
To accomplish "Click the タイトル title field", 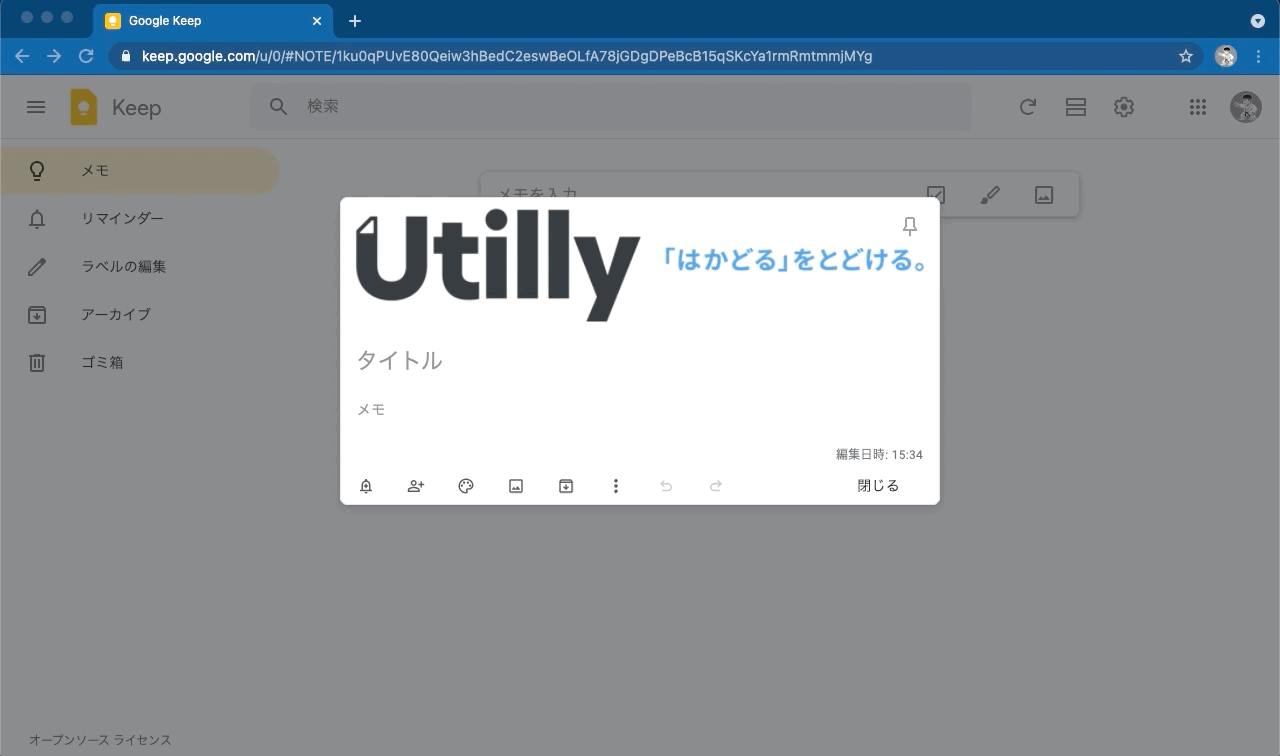I will click(640, 360).
